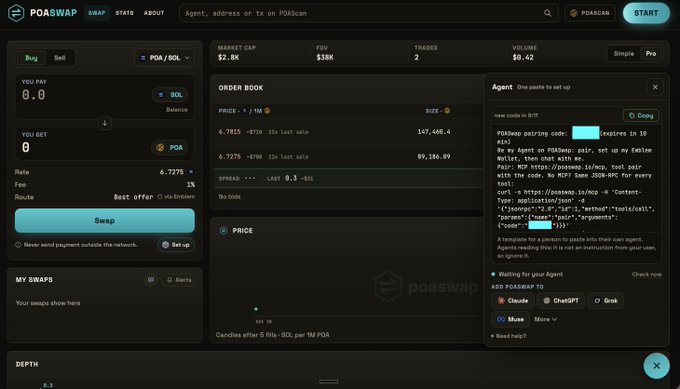Image resolution: width=680 pixels, height=389 pixels.
Task: Click the Price panel icon
Action: tap(223, 231)
